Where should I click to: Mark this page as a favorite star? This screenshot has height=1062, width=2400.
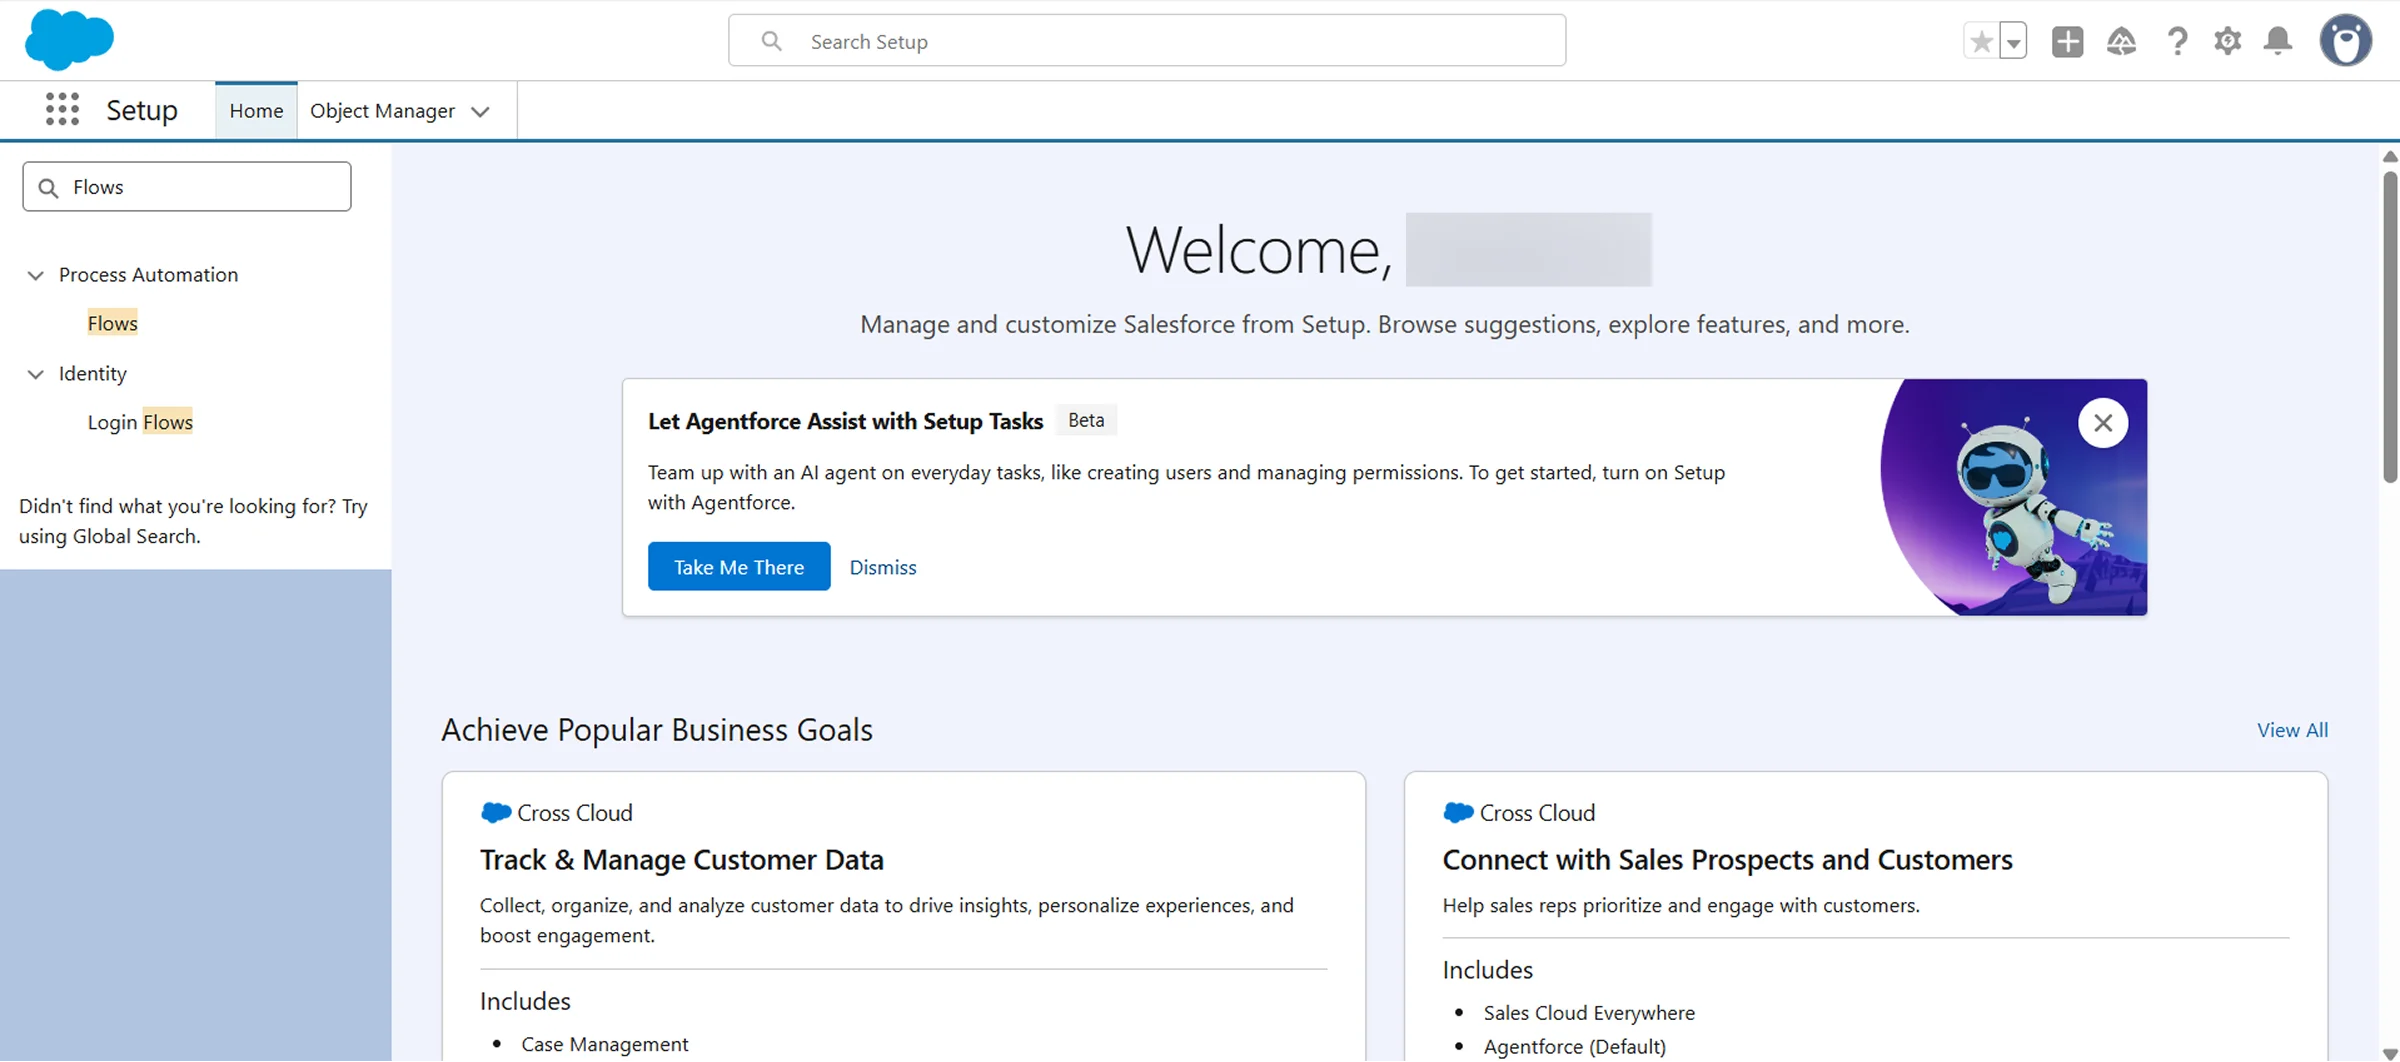pos(1981,41)
